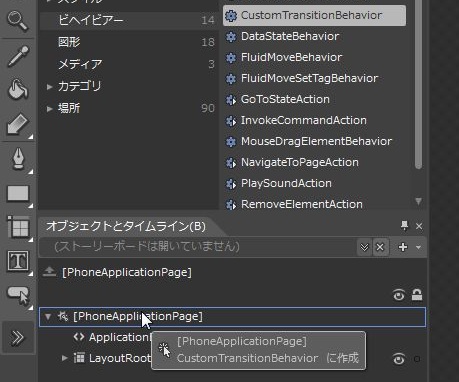This screenshot has width=459, height=382.
Task: Collapse the [PhoneApplicationPage] tree node
Action: (48, 317)
